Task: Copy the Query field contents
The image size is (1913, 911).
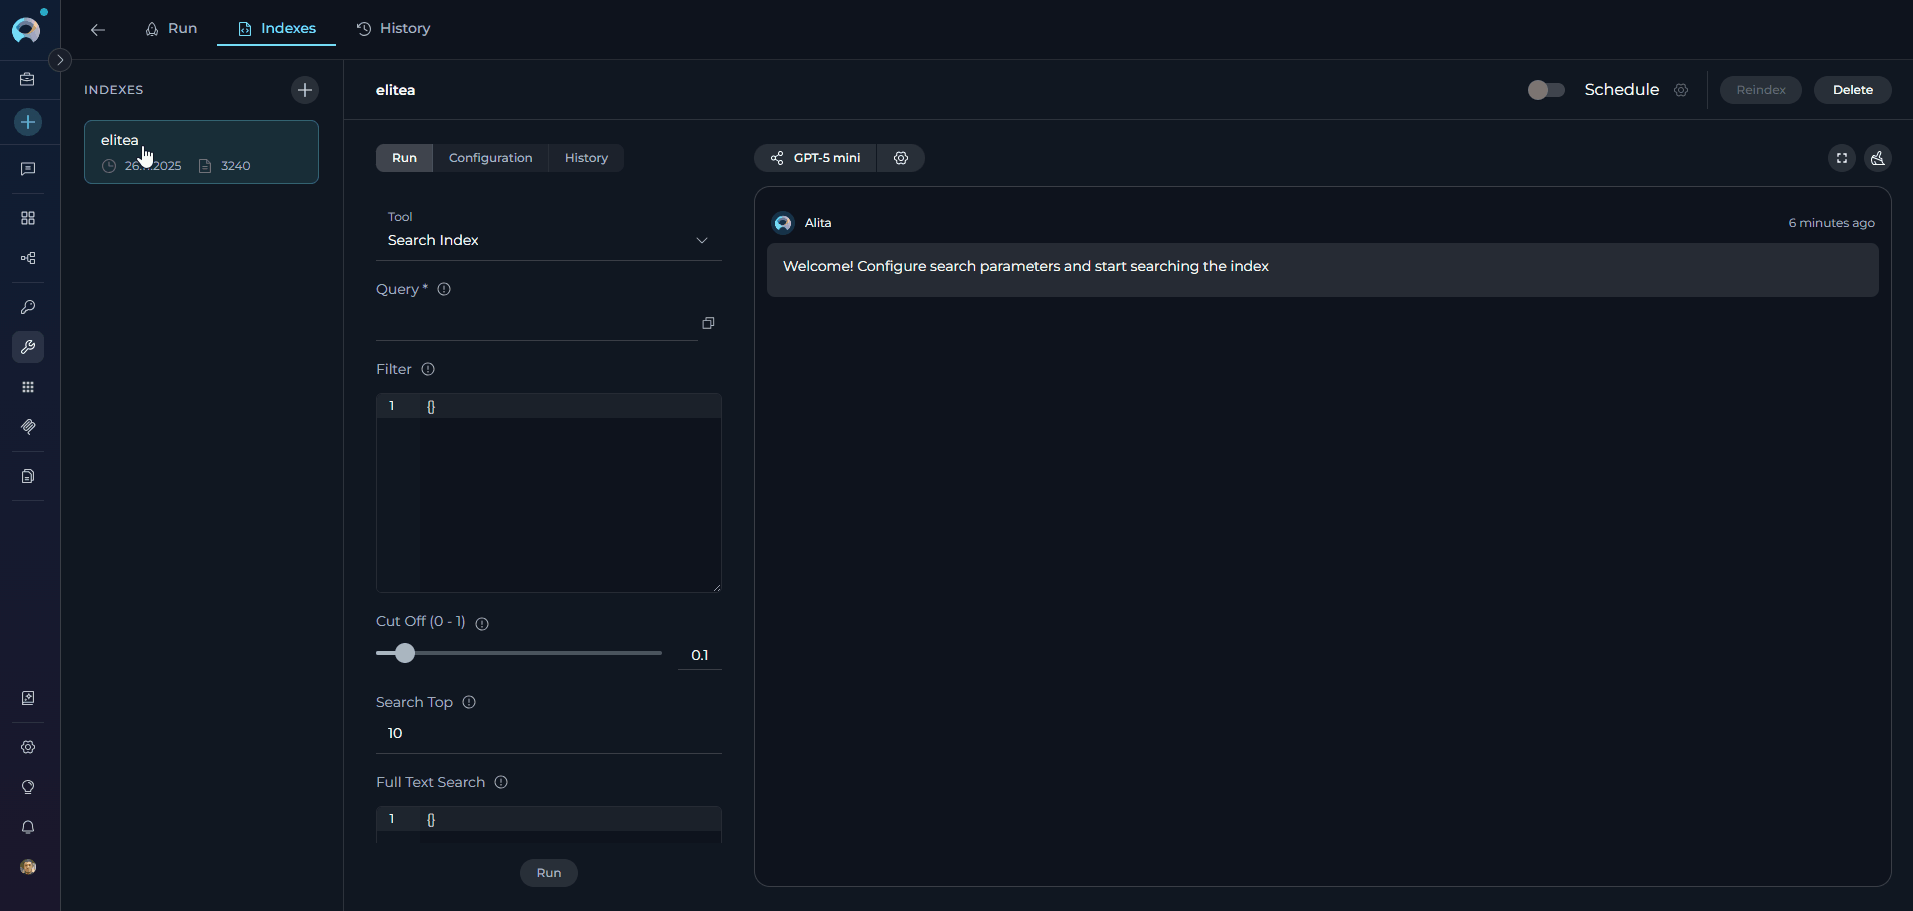Action: point(708,323)
